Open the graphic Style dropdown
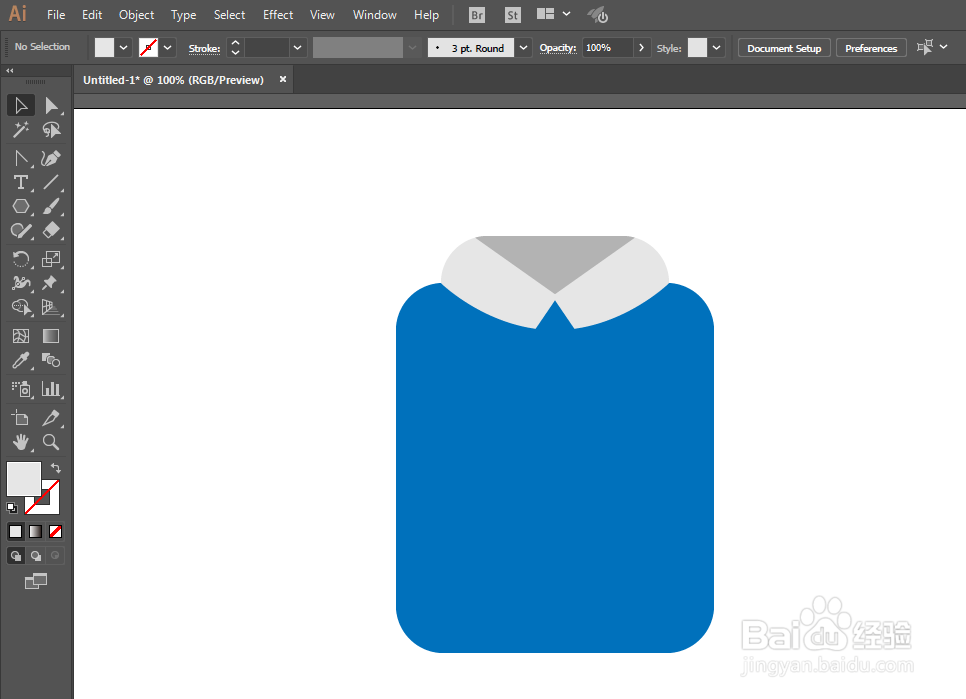The width and height of the screenshot is (966, 699). (716, 47)
